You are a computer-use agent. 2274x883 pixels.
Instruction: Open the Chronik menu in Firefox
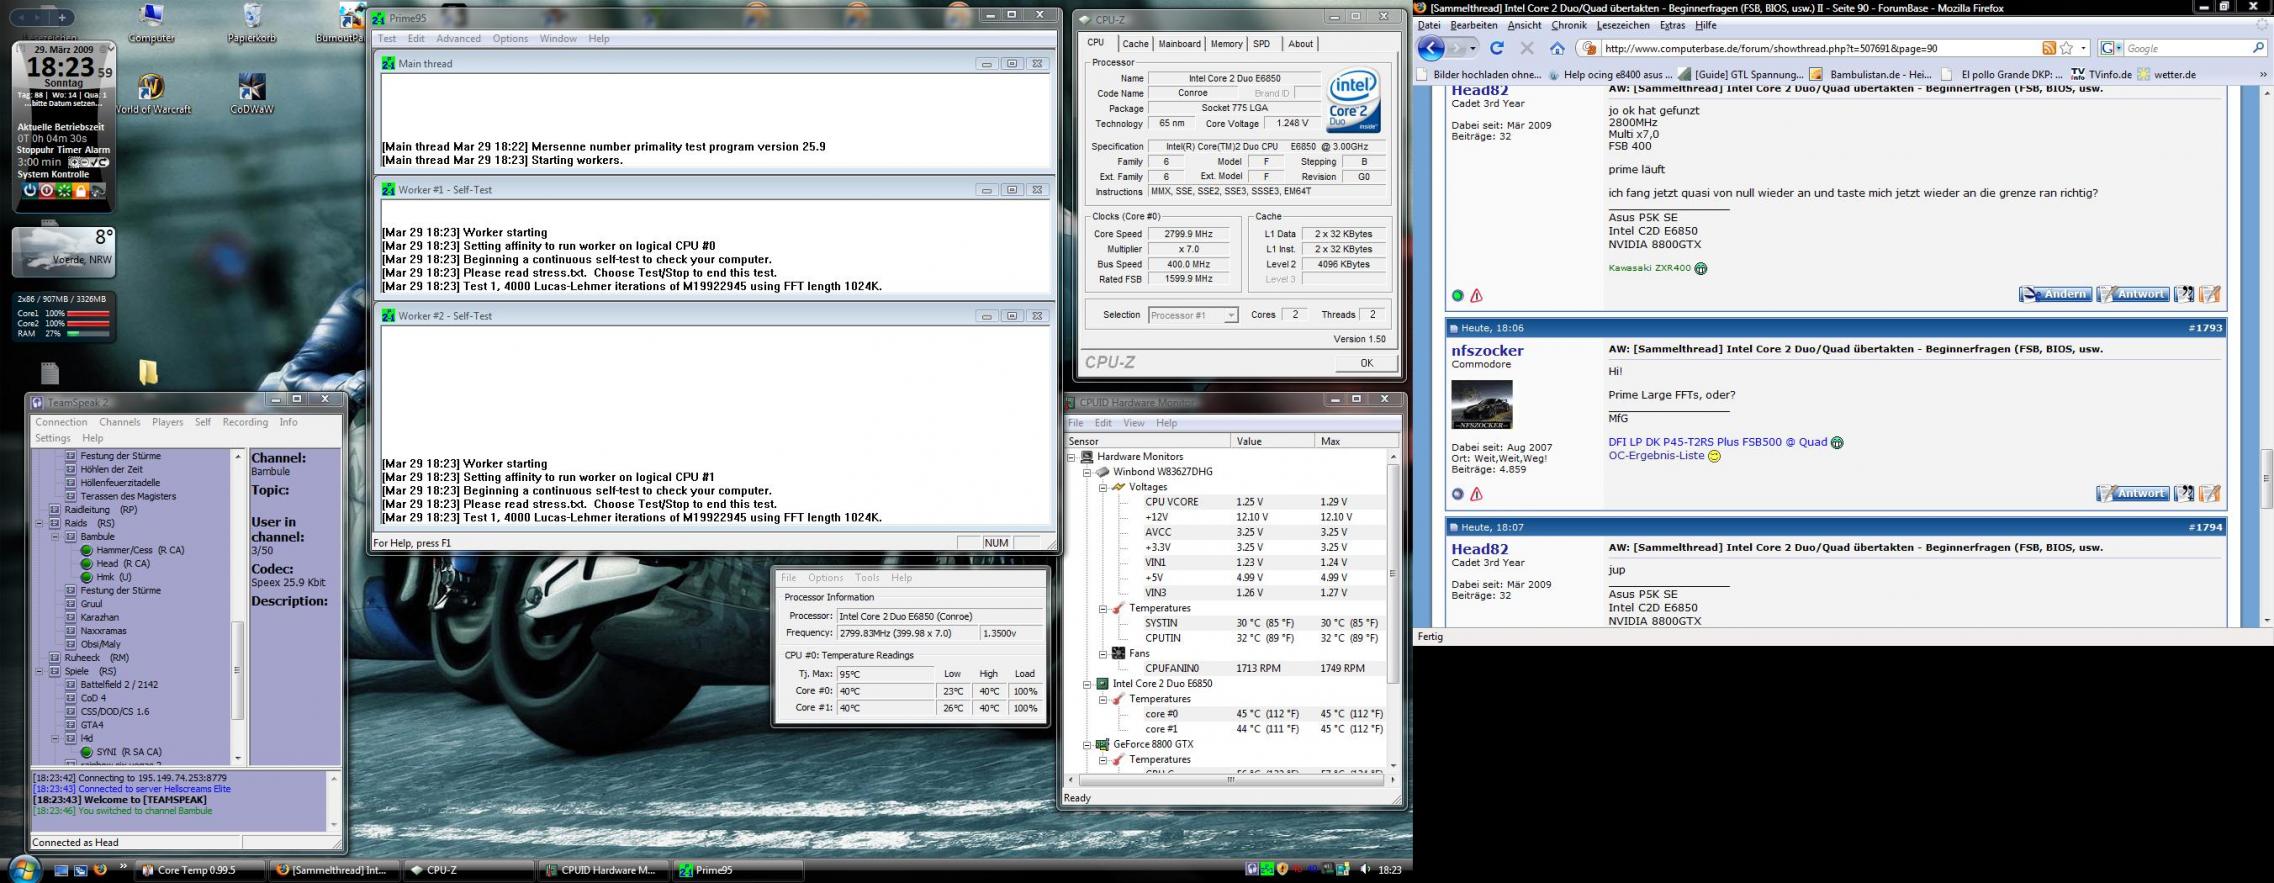[x=1568, y=26]
